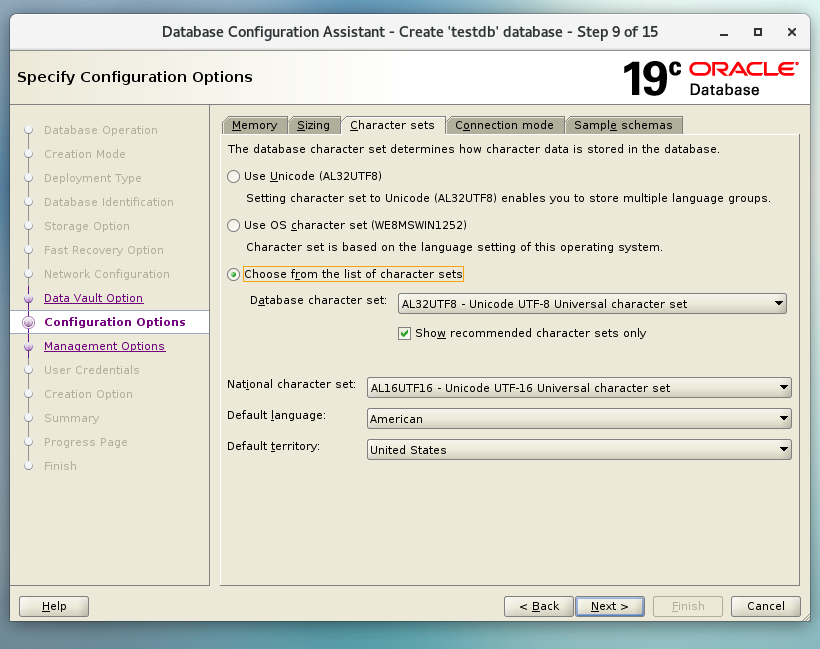Expand the National character set dropdown
This screenshot has width=820, height=649.
[x=579, y=388]
